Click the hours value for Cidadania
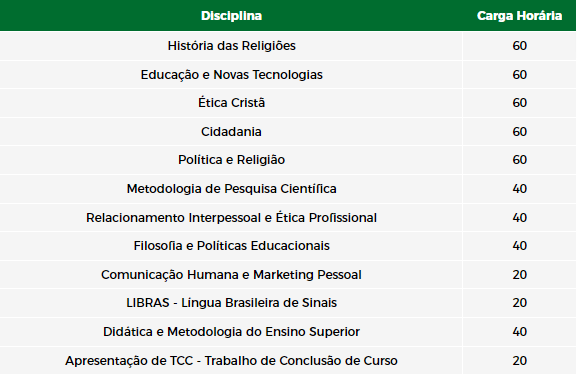Image resolution: width=577 pixels, height=376 pixels. pyautogui.click(x=520, y=132)
